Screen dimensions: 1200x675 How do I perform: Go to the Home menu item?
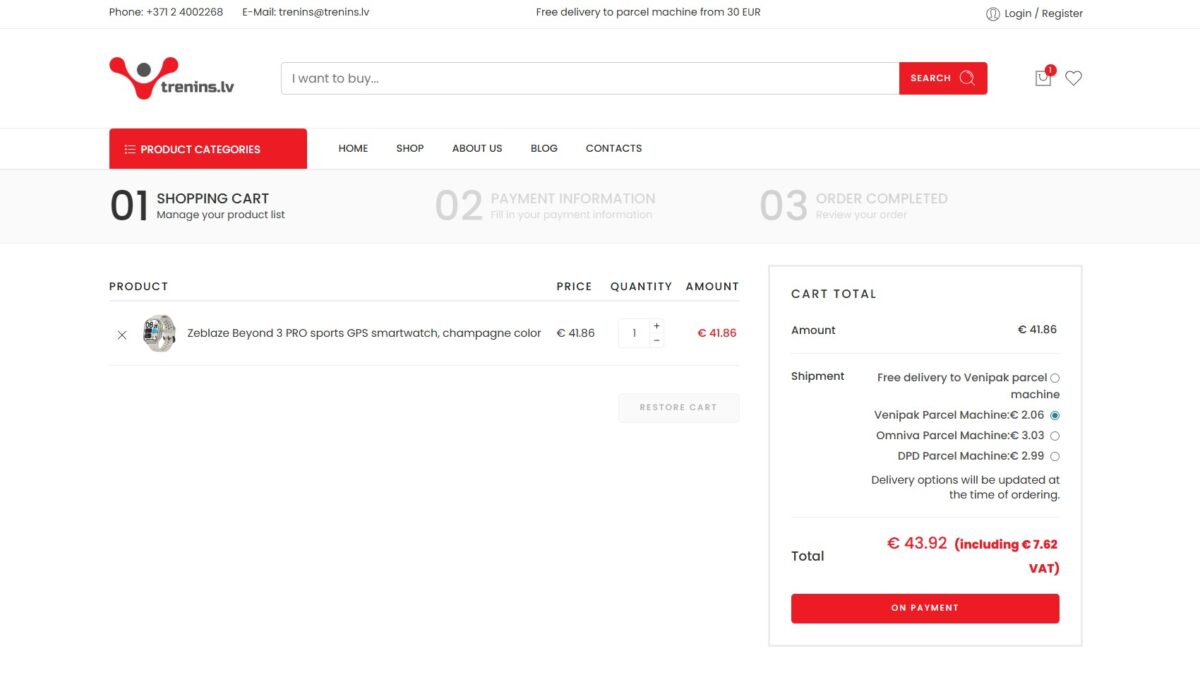point(353,148)
